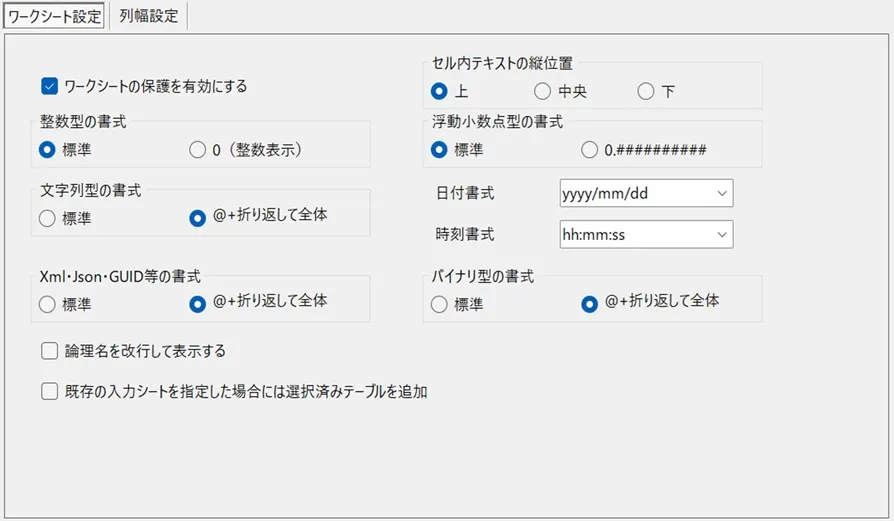Select @+折り返して全体 under バイナリ型の書式
The height and width of the screenshot is (521, 894).
pyautogui.click(x=590, y=304)
